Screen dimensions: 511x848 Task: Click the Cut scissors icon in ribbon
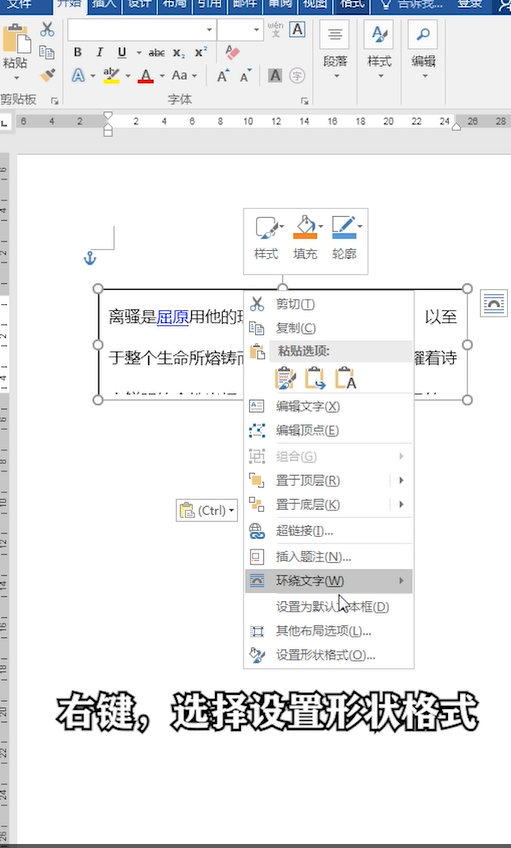tap(47, 29)
